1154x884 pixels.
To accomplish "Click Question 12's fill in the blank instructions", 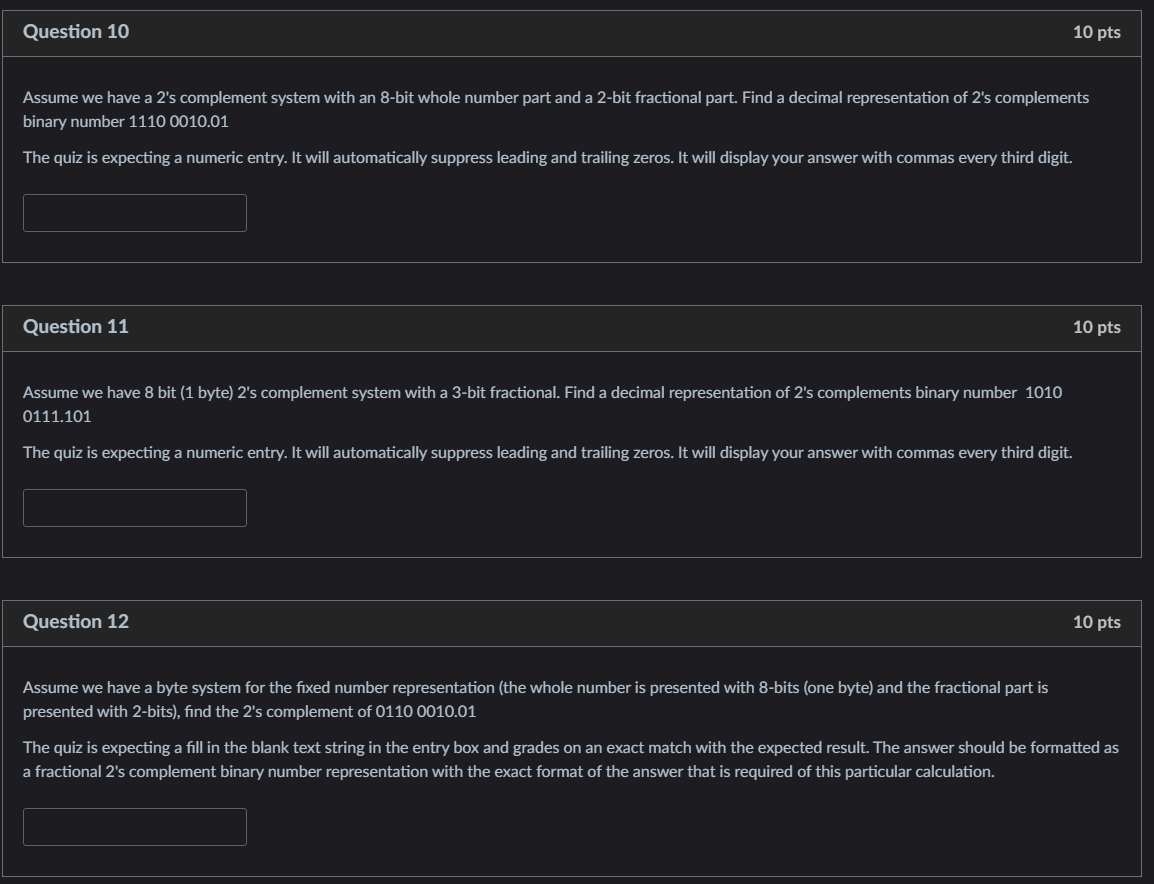I will 570,760.
